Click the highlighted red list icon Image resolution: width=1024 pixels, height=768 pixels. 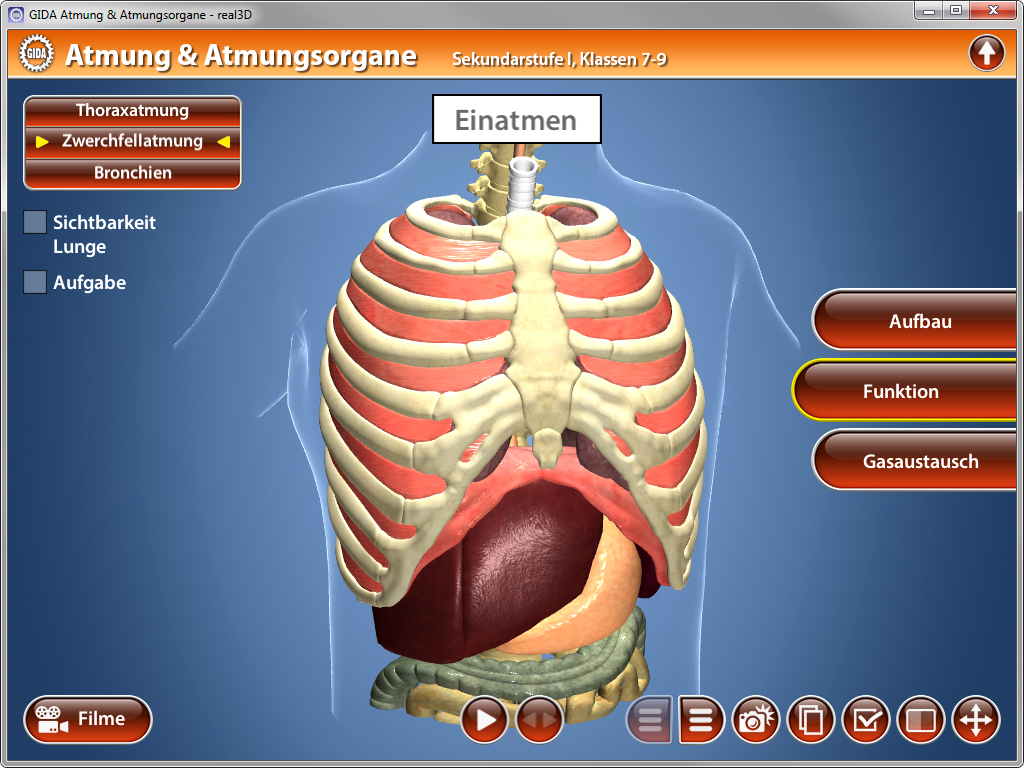click(701, 719)
